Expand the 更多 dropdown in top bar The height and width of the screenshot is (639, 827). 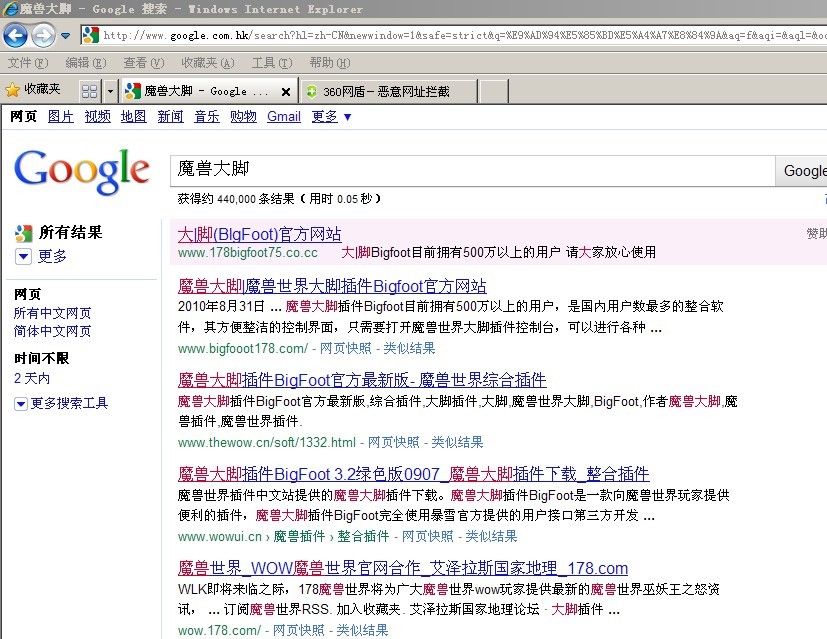(x=331, y=116)
